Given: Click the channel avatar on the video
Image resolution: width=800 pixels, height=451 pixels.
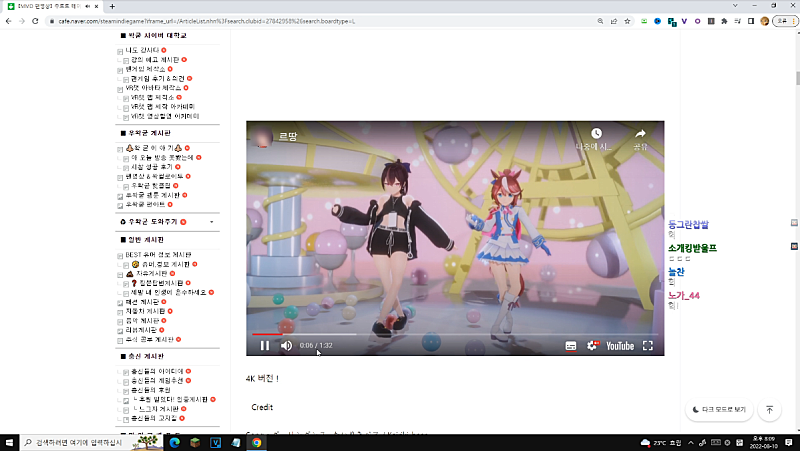Looking at the screenshot, I should pos(263,137).
